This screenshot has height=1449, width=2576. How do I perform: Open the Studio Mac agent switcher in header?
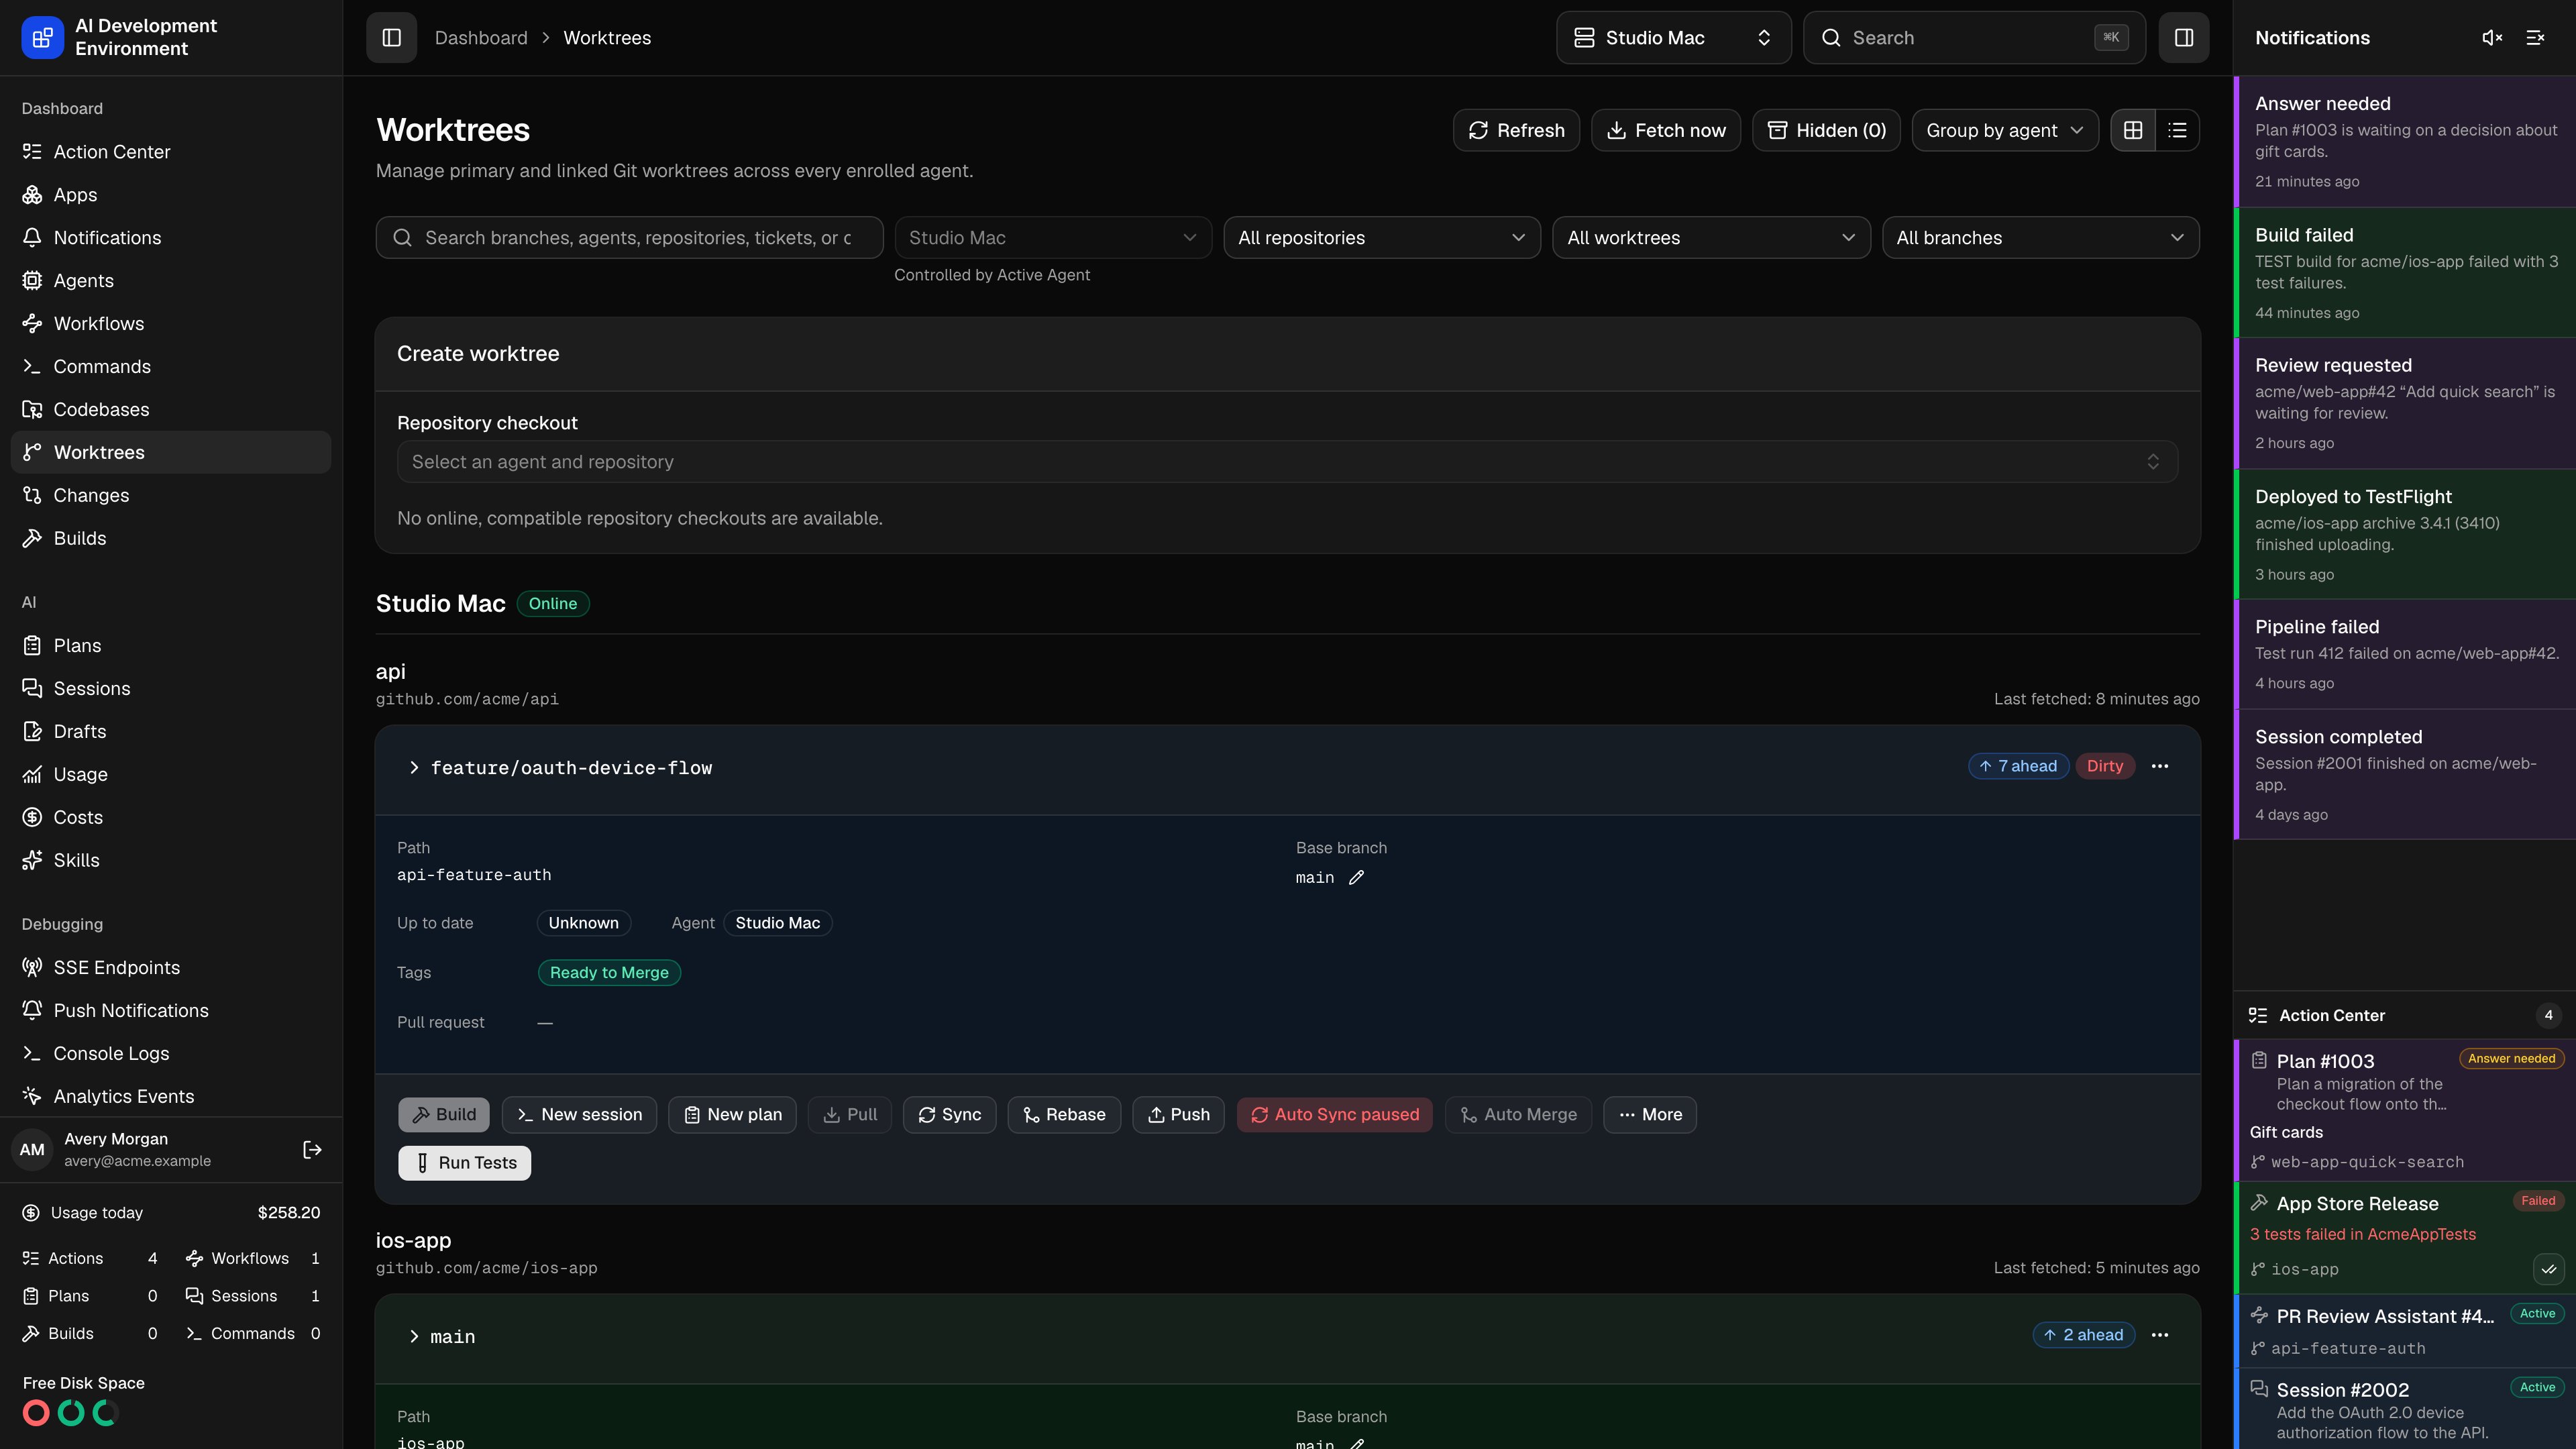tap(1673, 38)
